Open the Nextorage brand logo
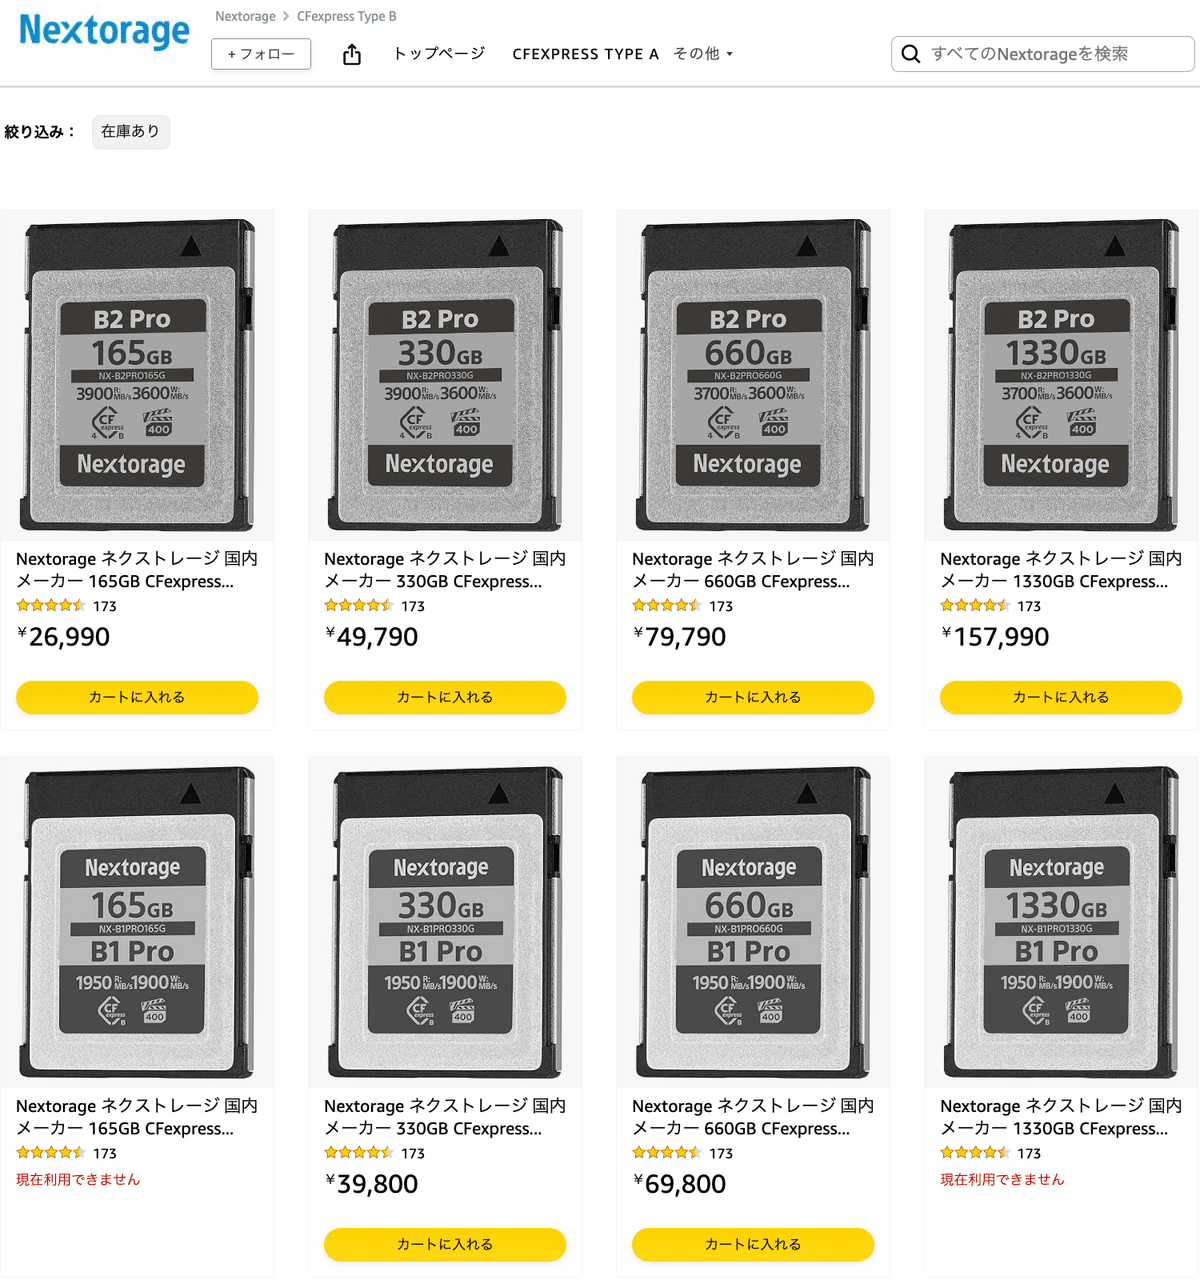 (x=104, y=31)
